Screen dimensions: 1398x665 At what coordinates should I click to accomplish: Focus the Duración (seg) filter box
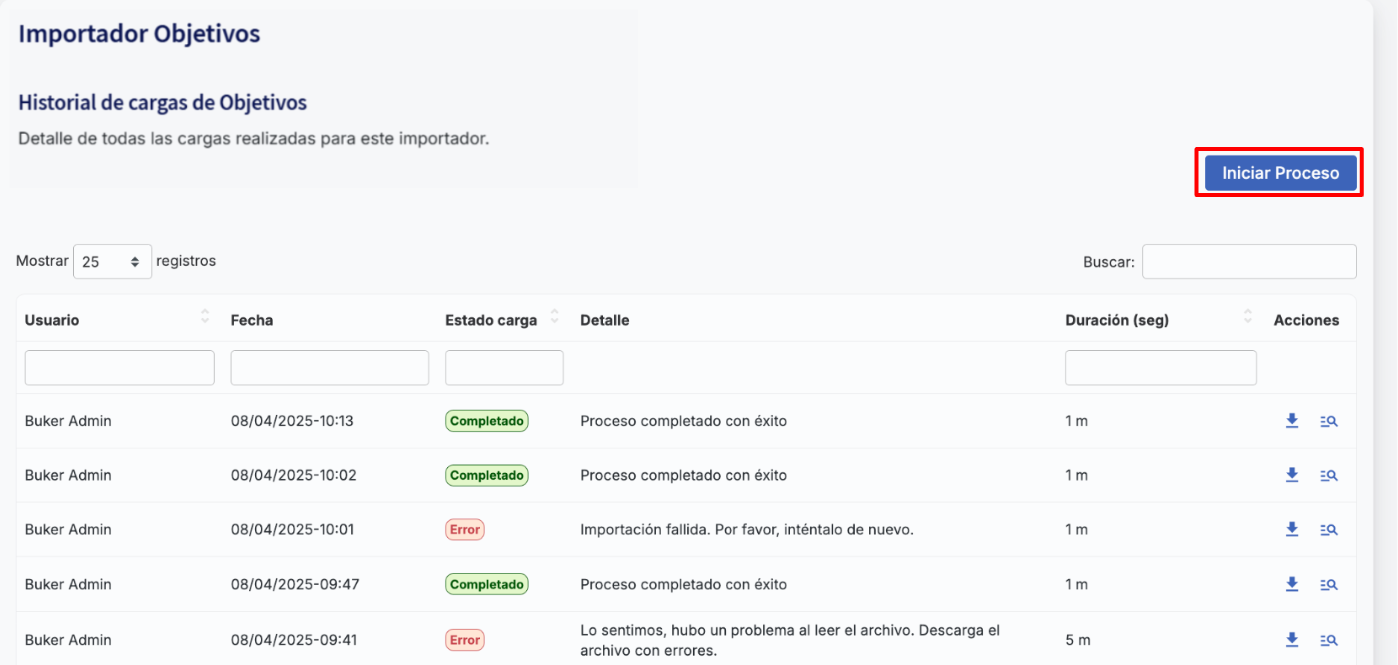pyautogui.click(x=1160, y=368)
